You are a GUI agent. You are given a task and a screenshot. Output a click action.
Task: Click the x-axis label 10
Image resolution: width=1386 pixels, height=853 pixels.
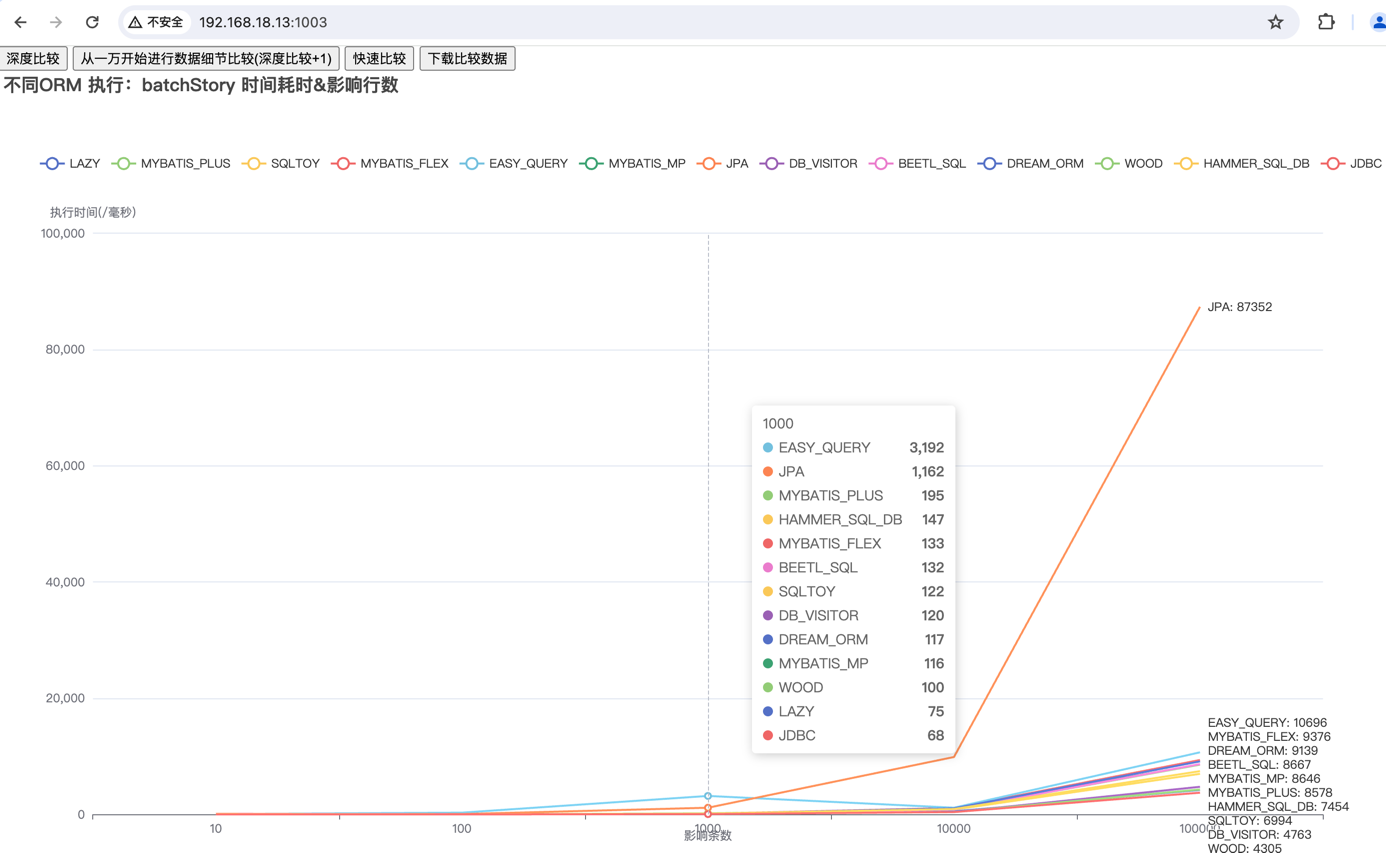click(x=215, y=829)
